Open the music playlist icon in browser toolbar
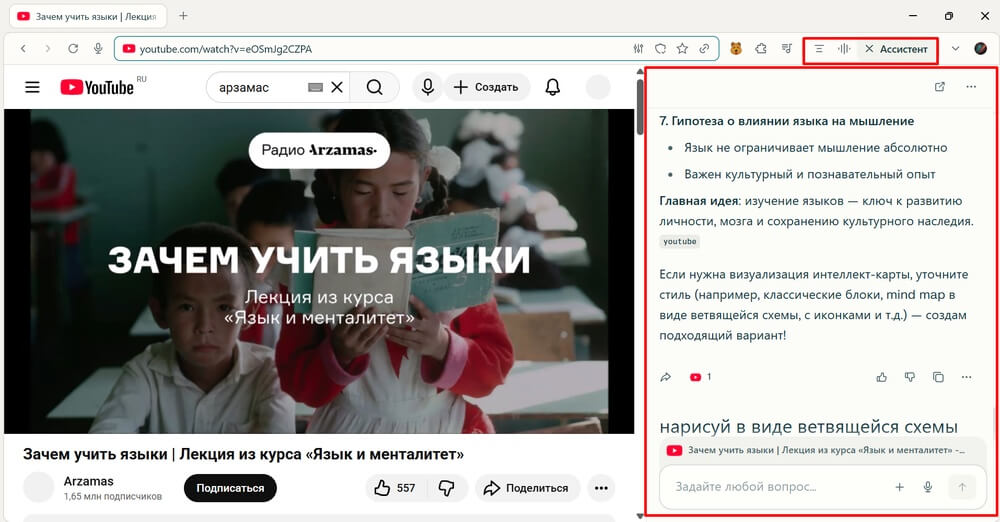 [787, 48]
